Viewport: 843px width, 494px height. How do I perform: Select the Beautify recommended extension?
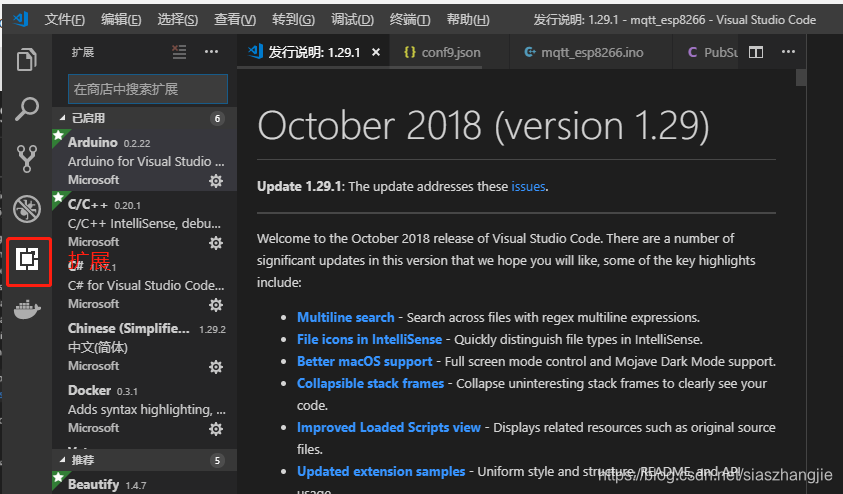144,483
